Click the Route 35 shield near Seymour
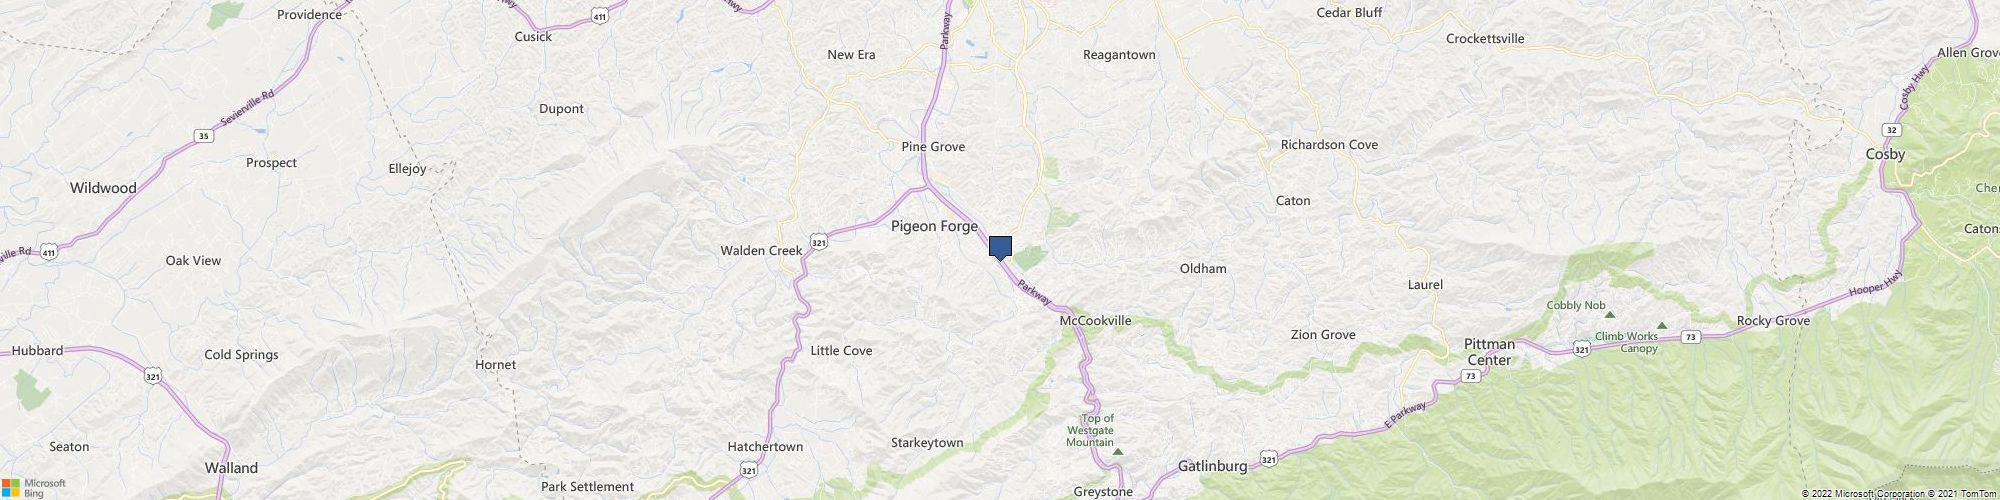Image resolution: width=2000 pixels, height=500 pixels. 204,136
